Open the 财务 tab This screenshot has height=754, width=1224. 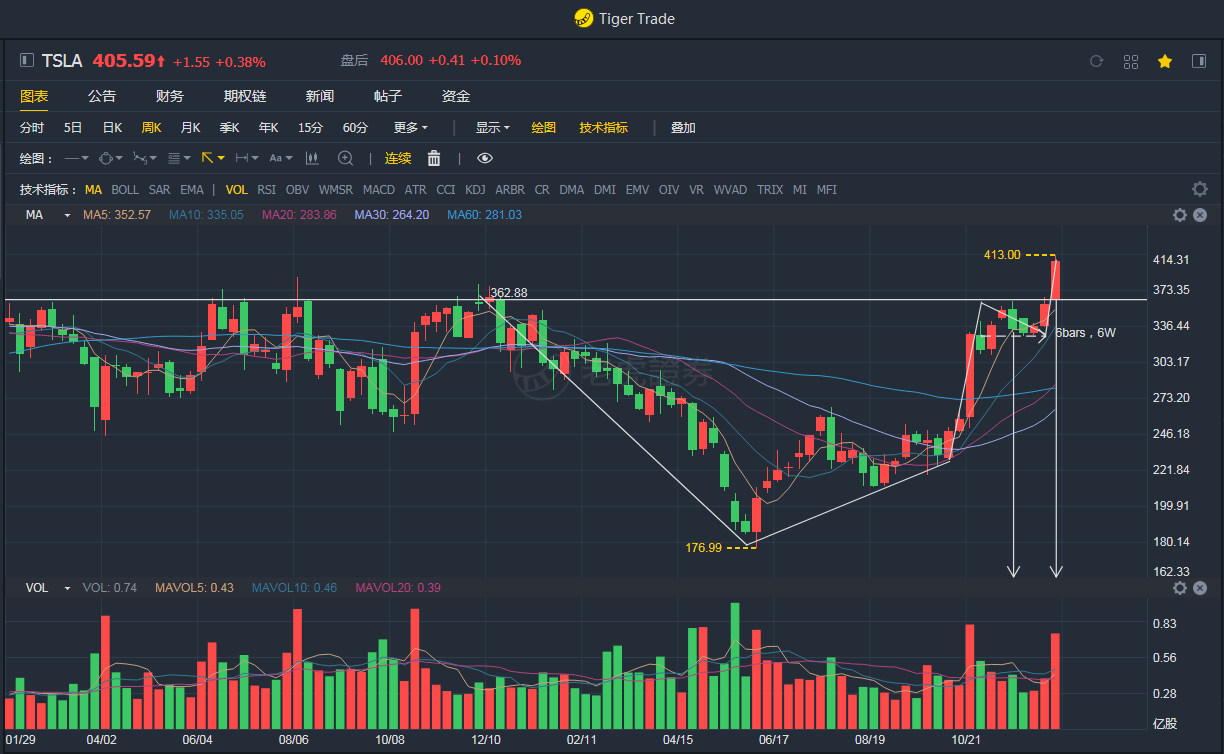click(170, 96)
